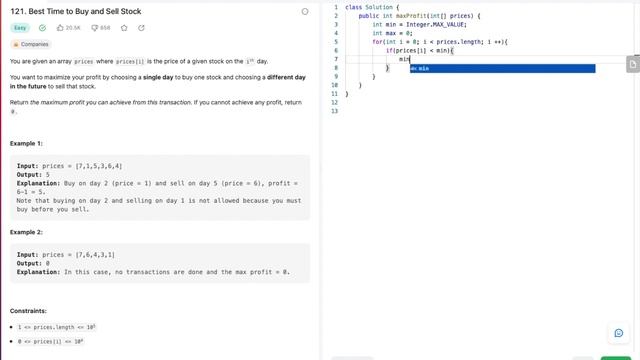
Task: Click Example 1 'Output: 5' line
Action: (33, 174)
